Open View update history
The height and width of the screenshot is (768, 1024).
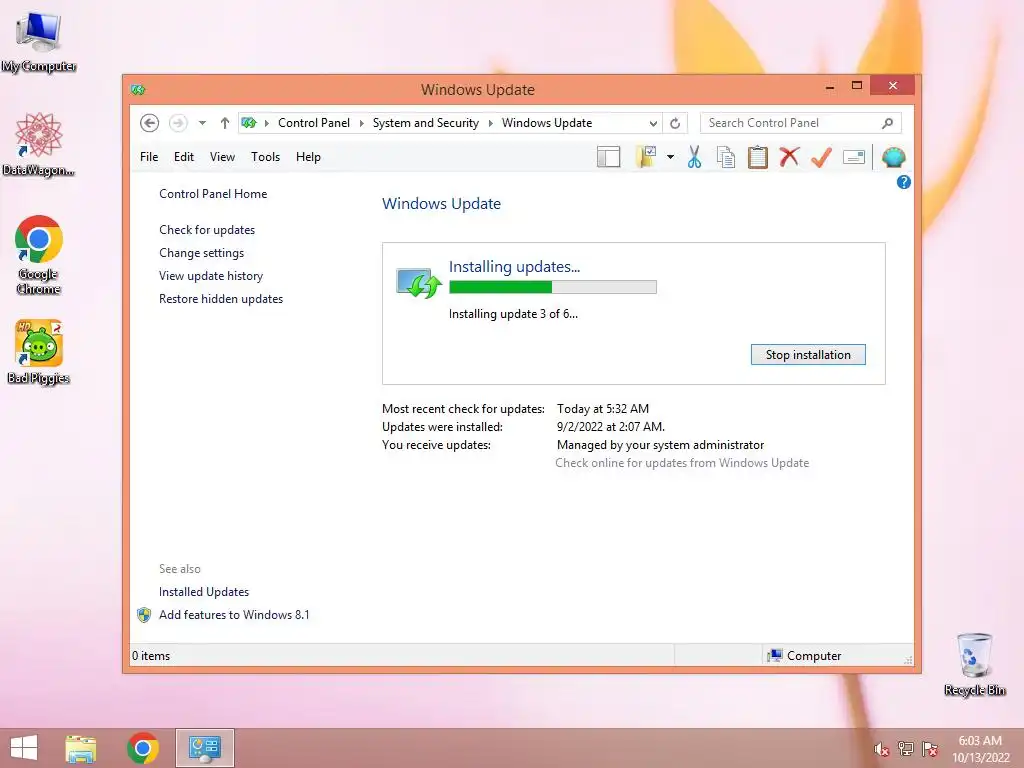click(211, 276)
